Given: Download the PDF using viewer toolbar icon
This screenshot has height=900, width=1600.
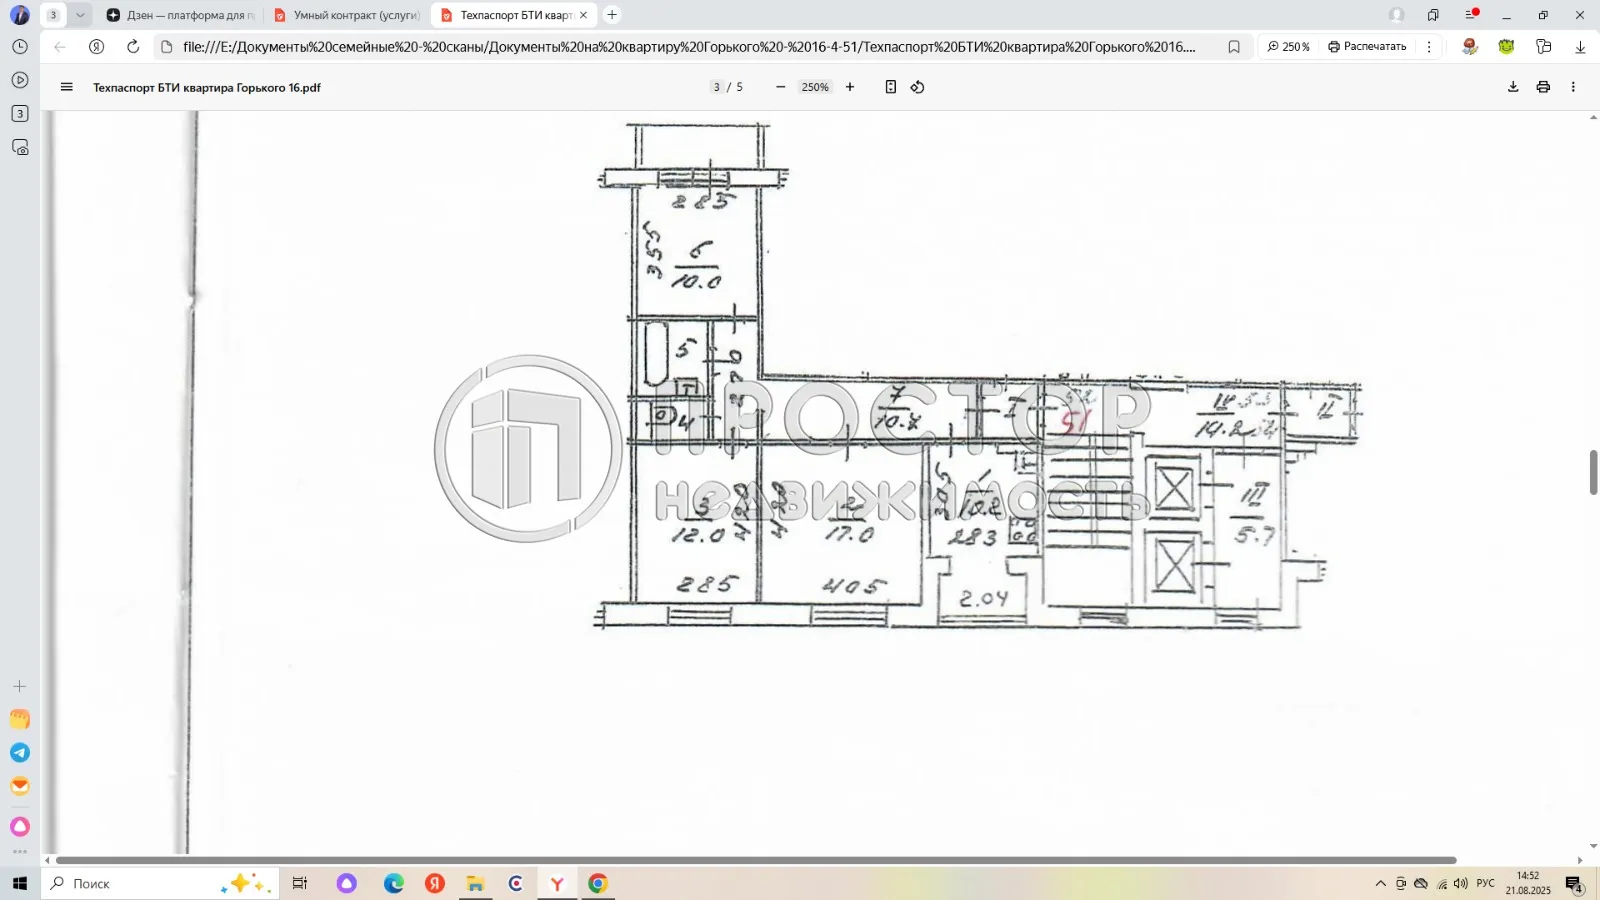Looking at the screenshot, I should 1512,87.
